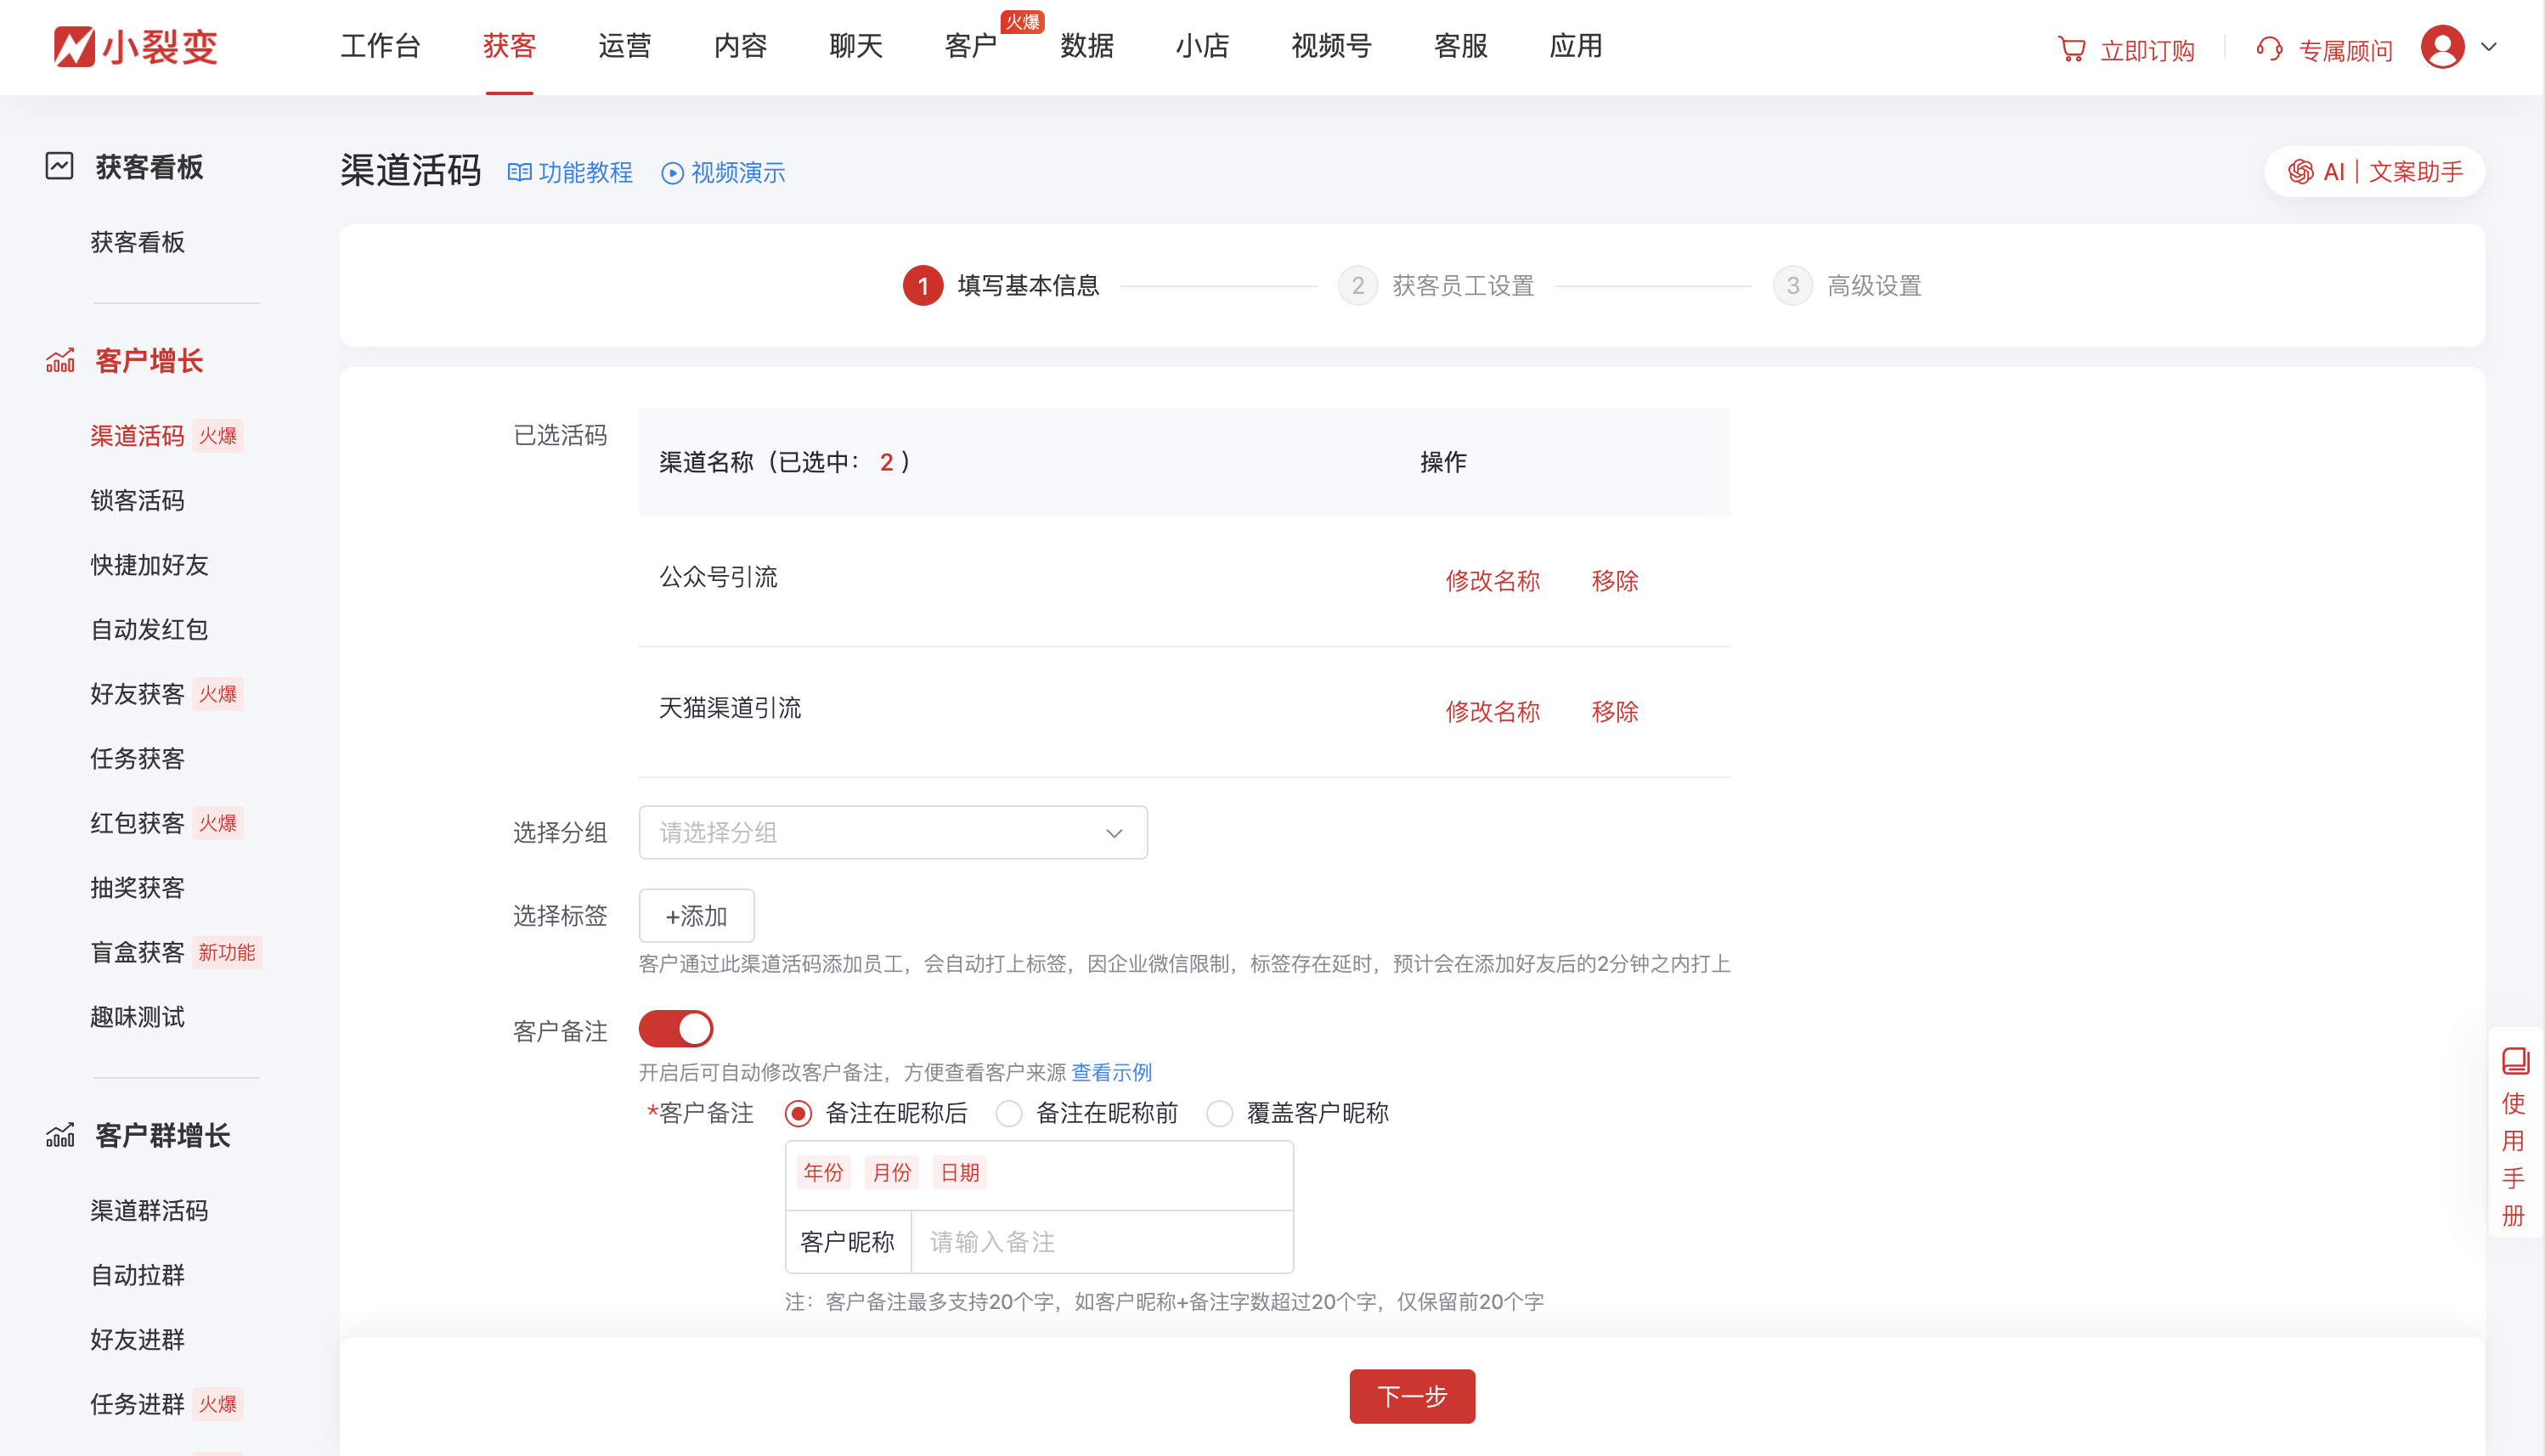The width and height of the screenshot is (2545, 1456).
Task: Remove the 天猫渠道引流 channel
Action: 1614,711
